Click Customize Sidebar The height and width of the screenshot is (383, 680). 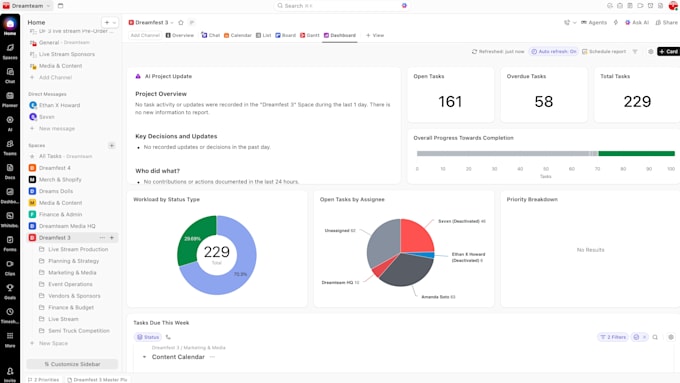click(x=72, y=364)
